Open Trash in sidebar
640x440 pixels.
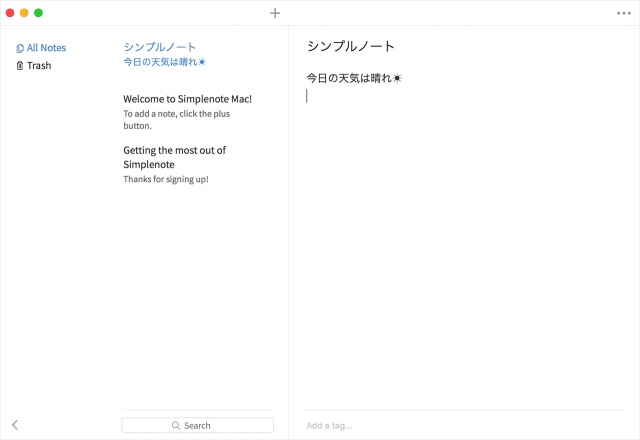[x=34, y=65]
